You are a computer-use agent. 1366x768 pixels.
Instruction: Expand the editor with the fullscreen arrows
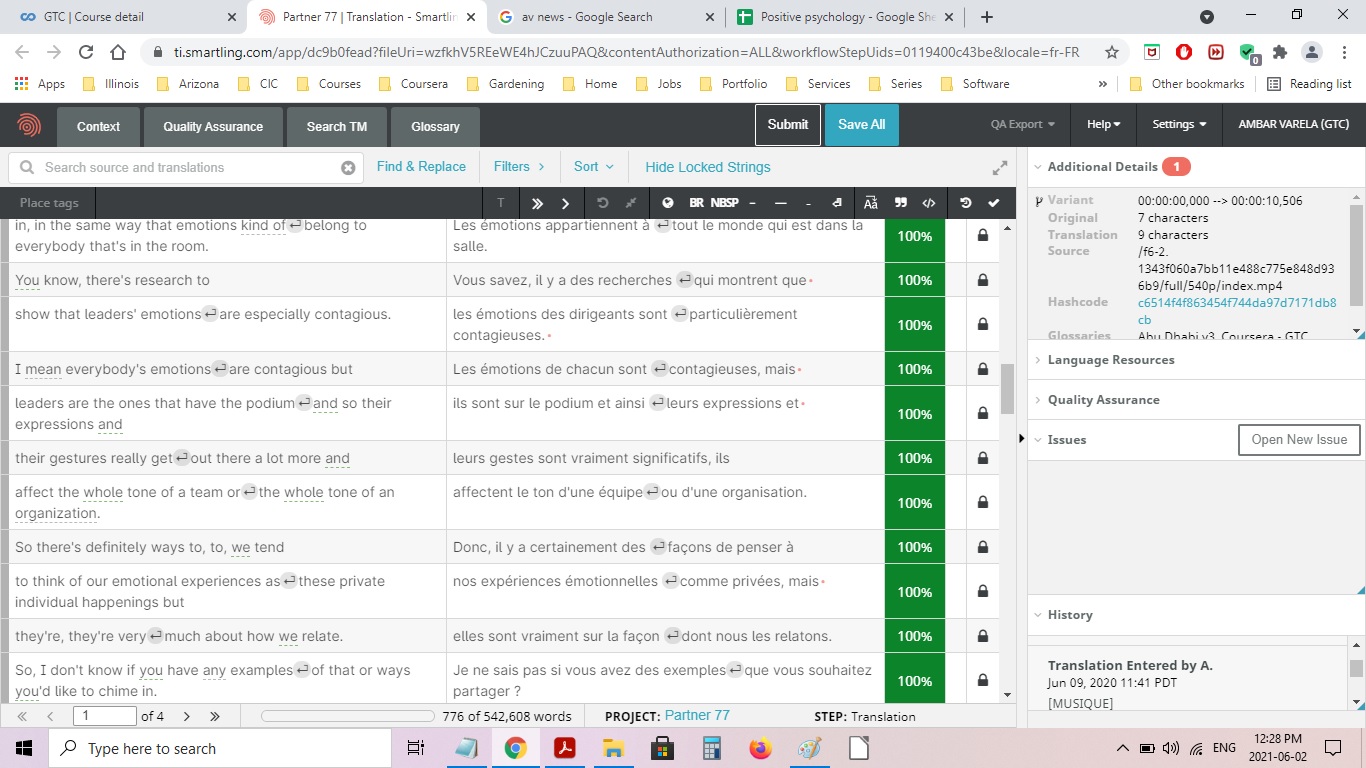[999, 168]
